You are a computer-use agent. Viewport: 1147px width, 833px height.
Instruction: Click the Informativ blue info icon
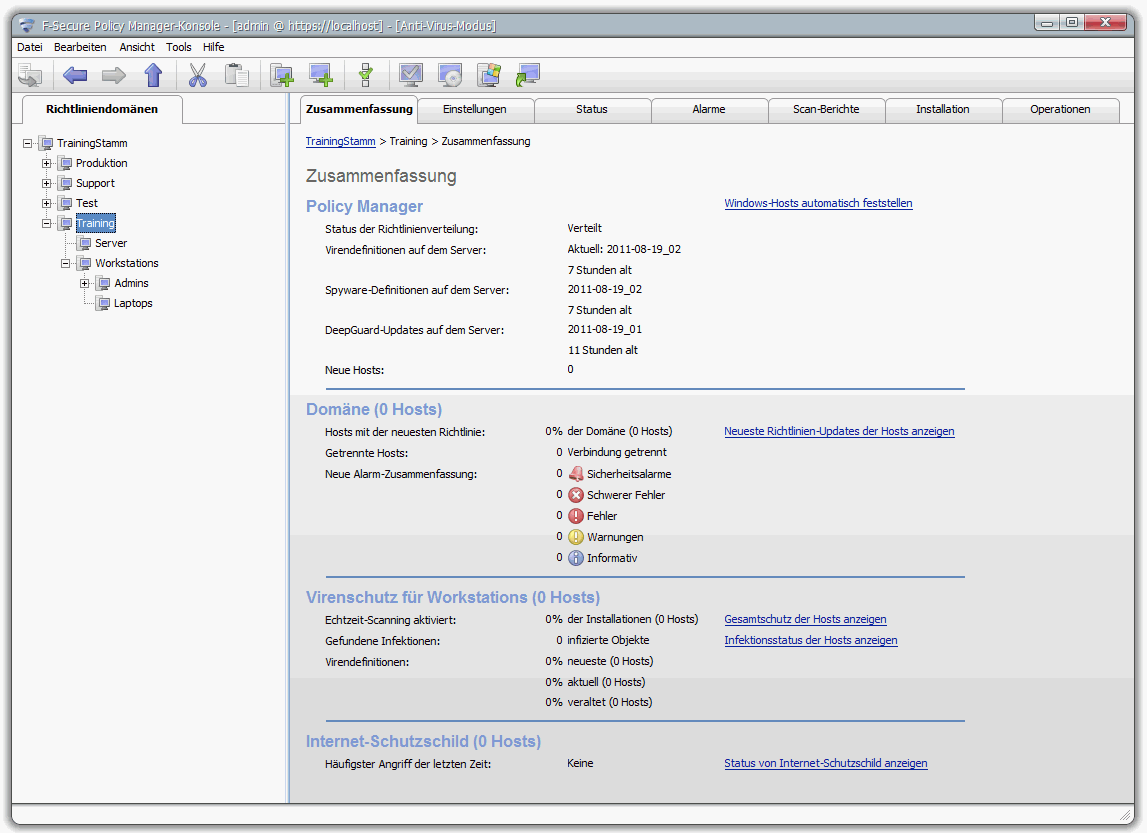click(x=576, y=558)
